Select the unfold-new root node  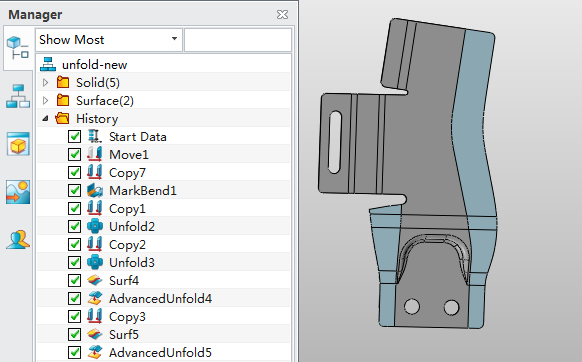tap(94, 65)
